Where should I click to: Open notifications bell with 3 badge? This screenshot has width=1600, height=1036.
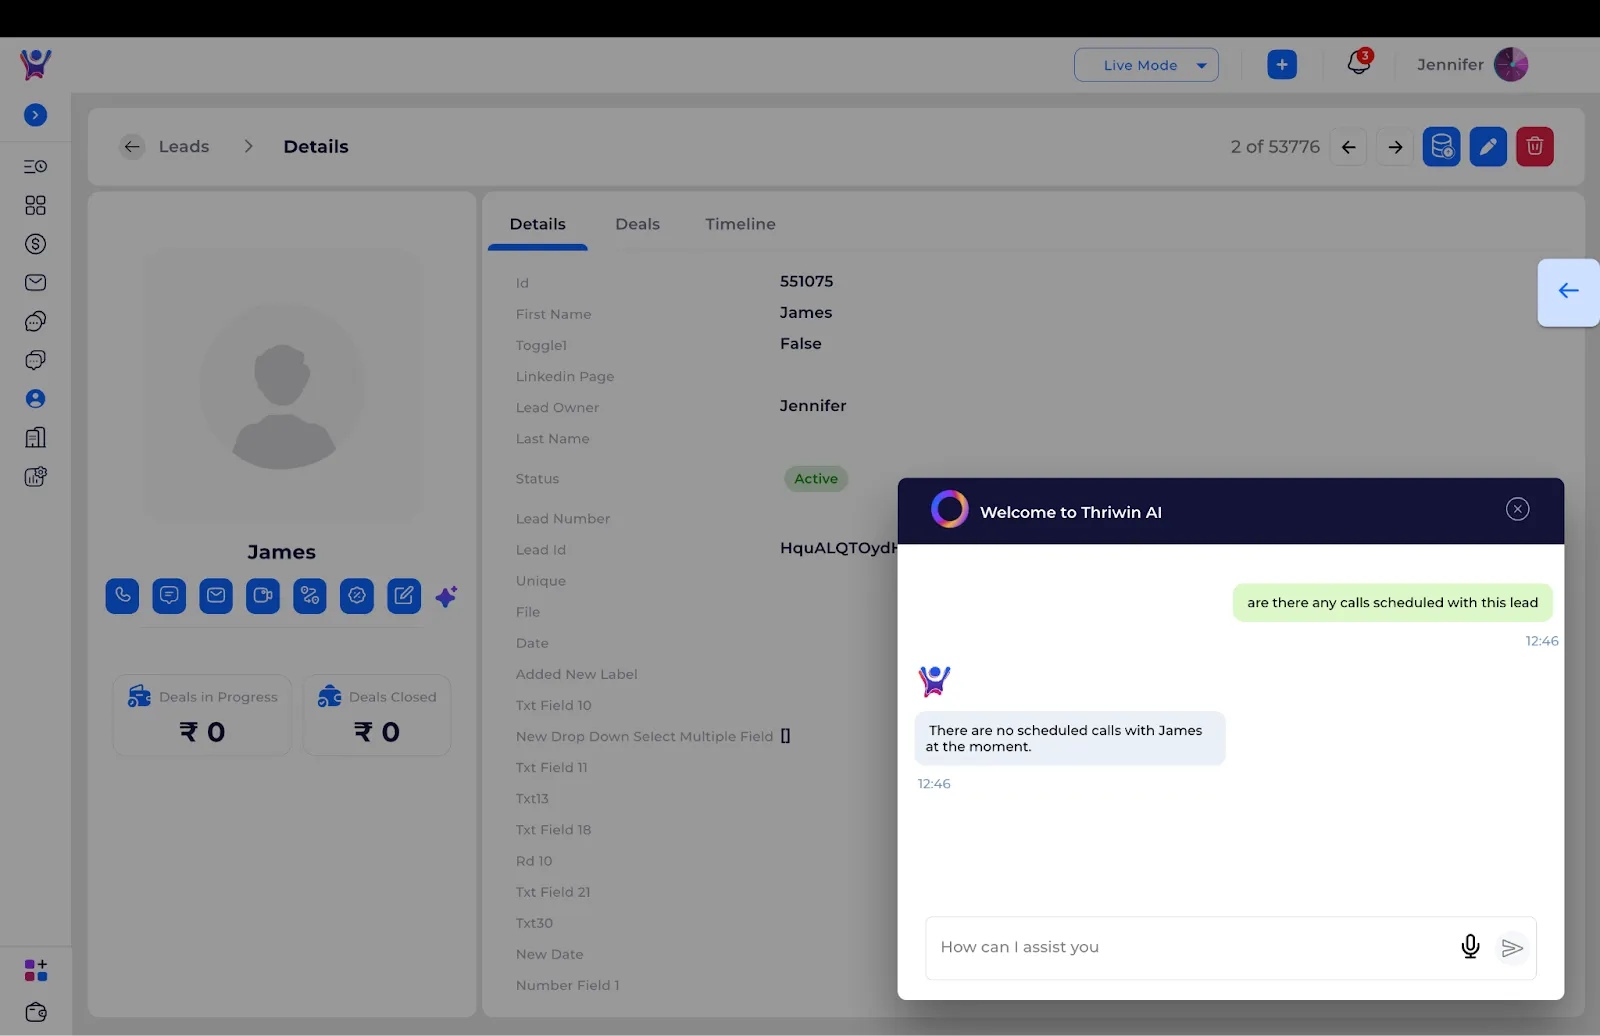1359,63
